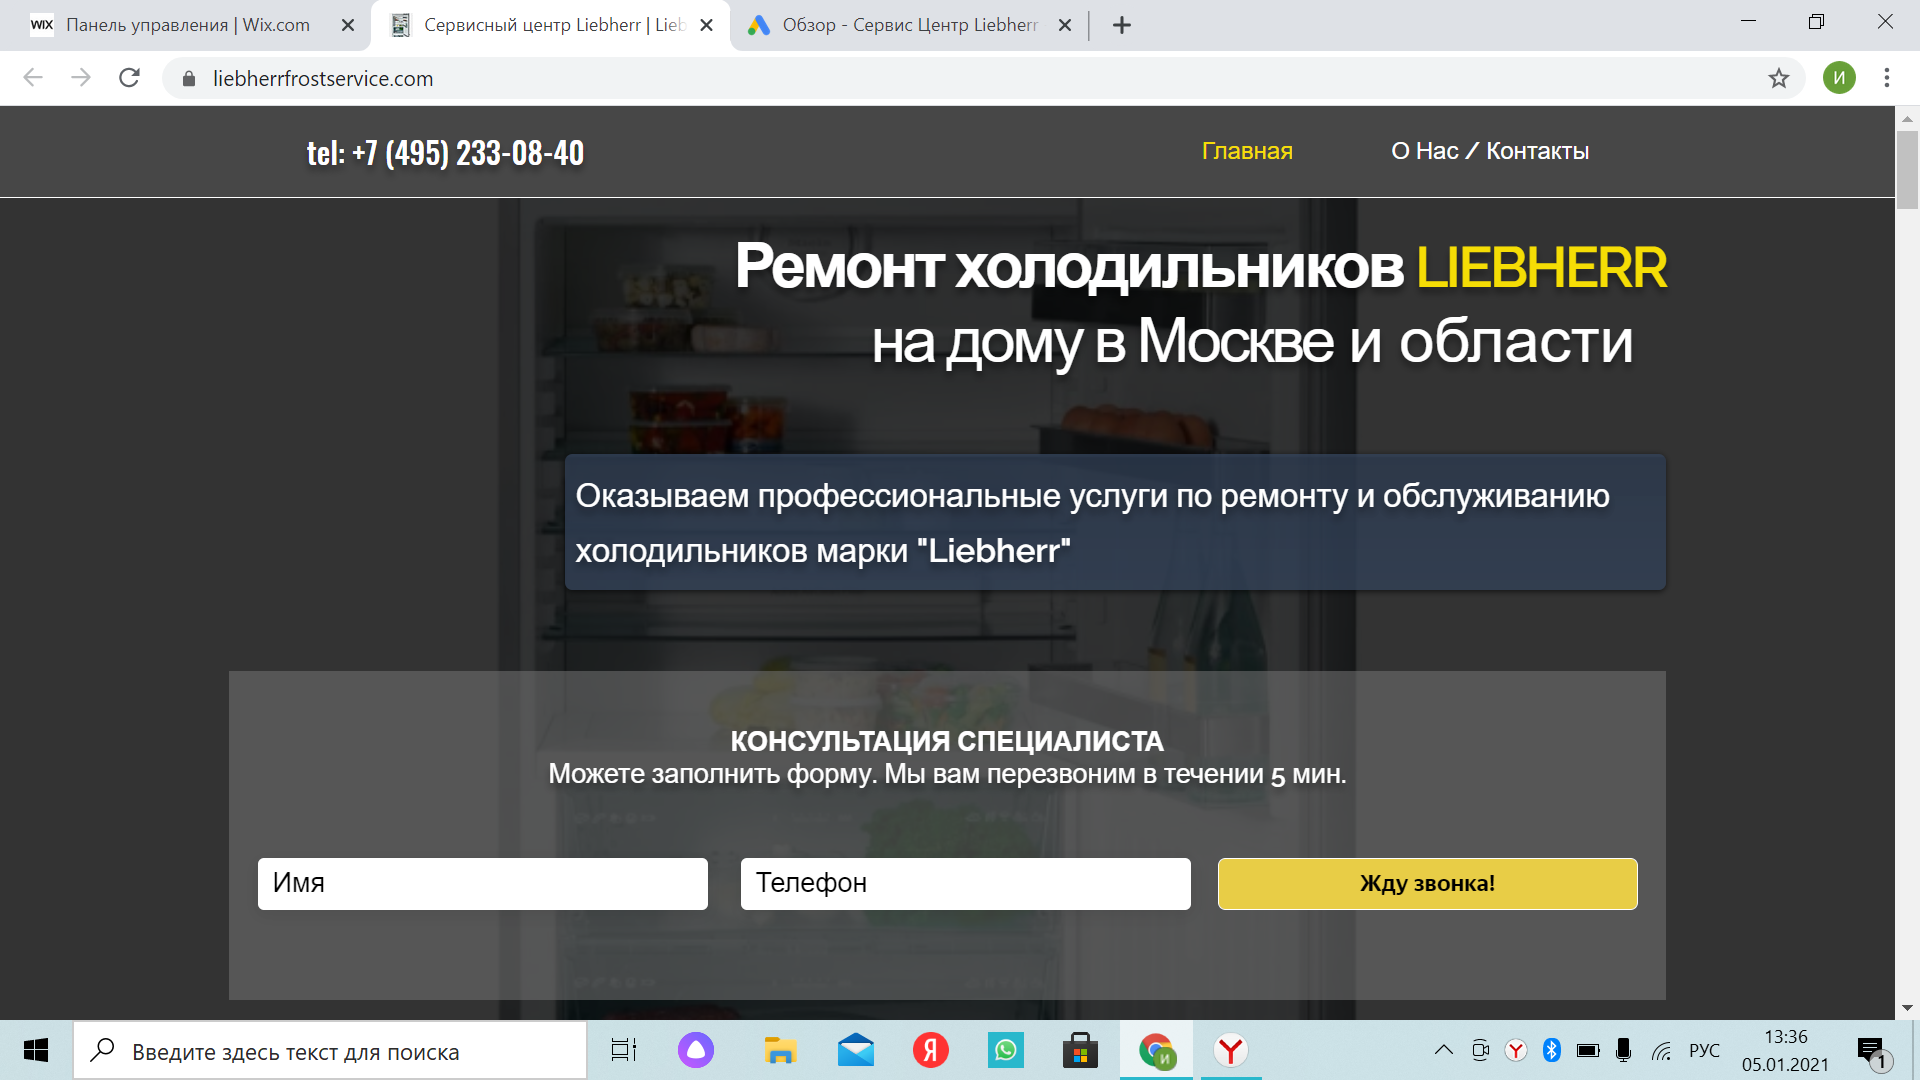Bookmark this page with the star icon
The image size is (1920, 1080).
pyautogui.click(x=1778, y=78)
